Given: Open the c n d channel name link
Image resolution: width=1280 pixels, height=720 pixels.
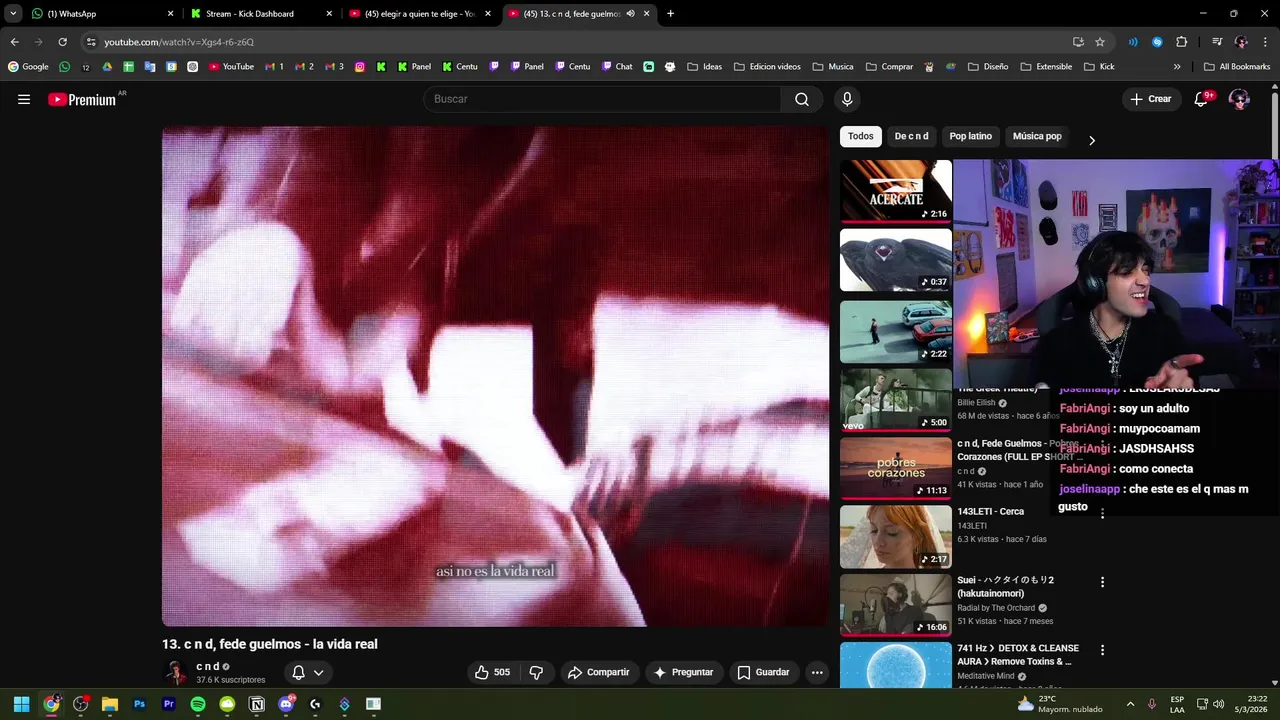Looking at the screenshot, I should (x=208, y=666).
